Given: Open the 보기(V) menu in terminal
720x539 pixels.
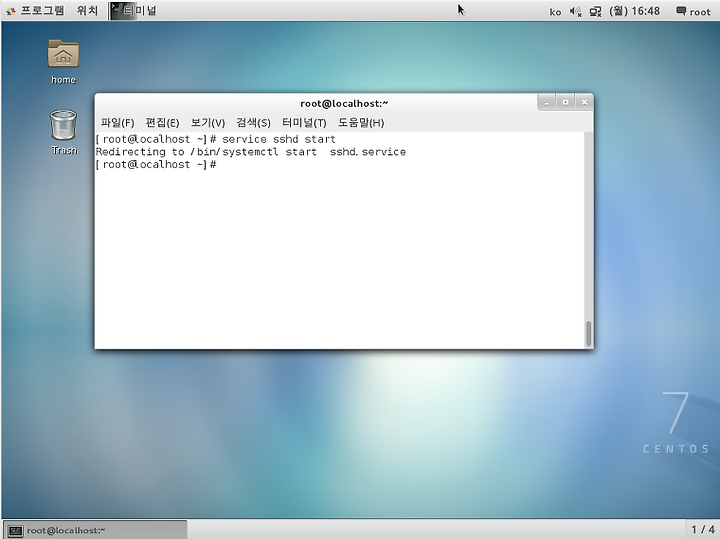Looking at the screenshot, I should click(208, 123).
